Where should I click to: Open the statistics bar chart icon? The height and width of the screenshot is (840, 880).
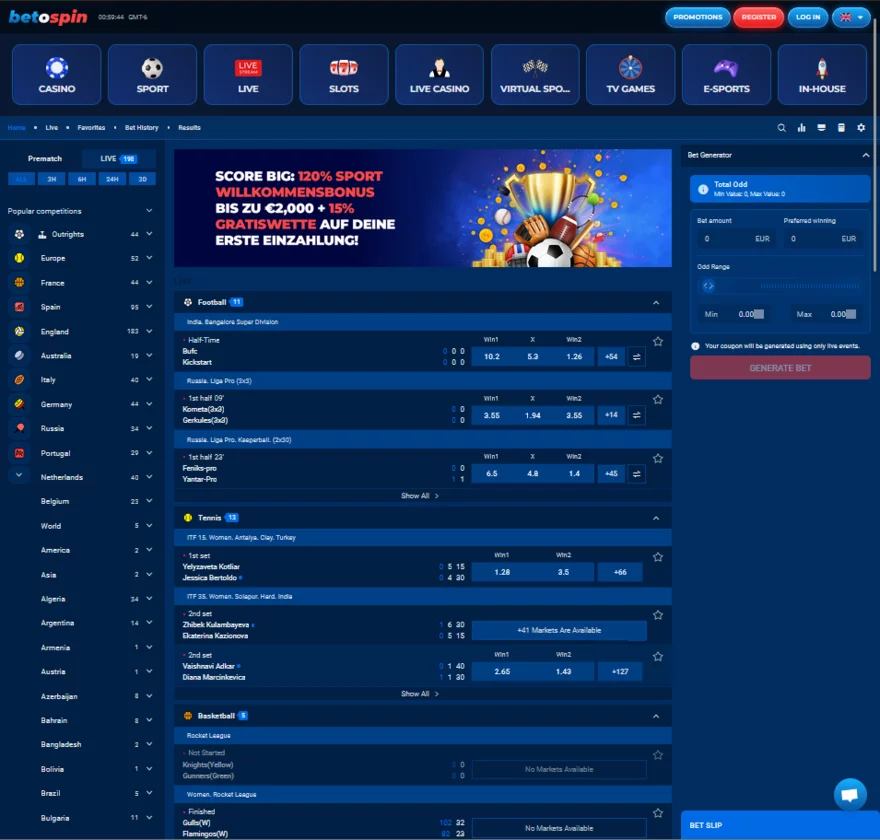pos(801,128)
